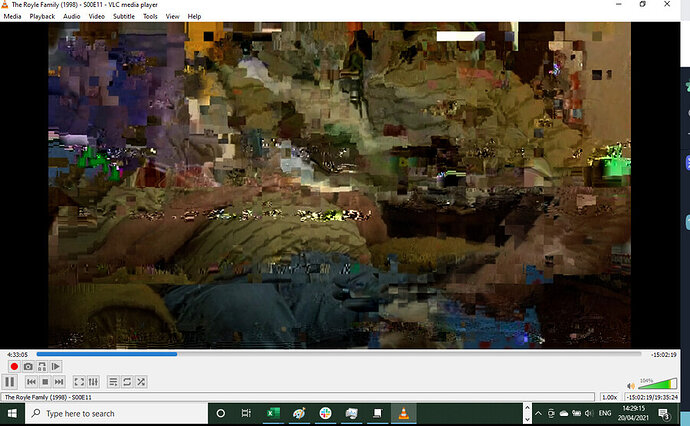Click the red Record button

[x=14, y=366]
